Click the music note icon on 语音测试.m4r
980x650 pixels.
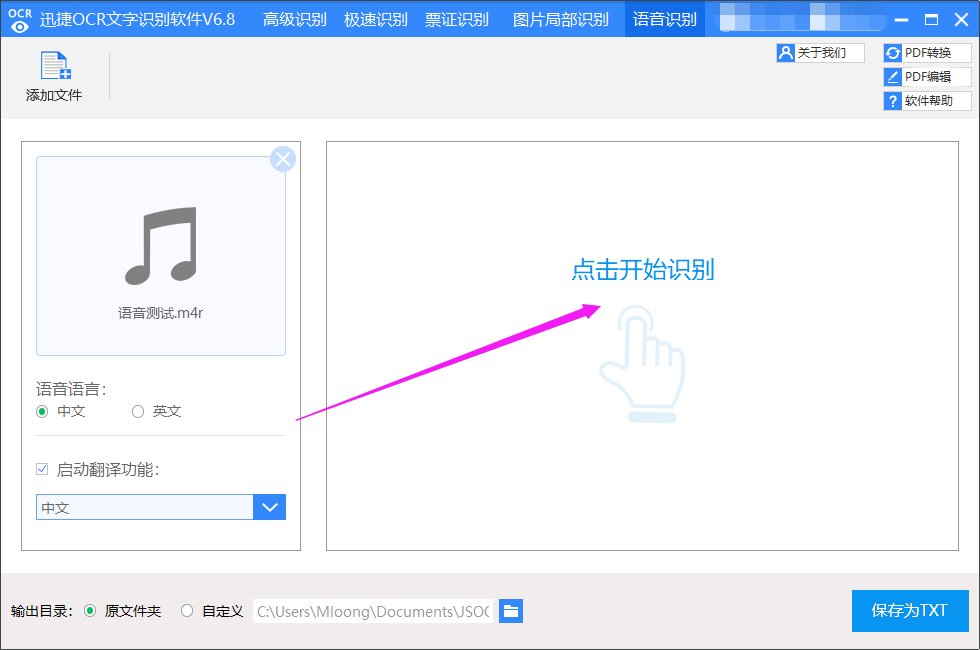pyautogui.click(x=160, y=245)
